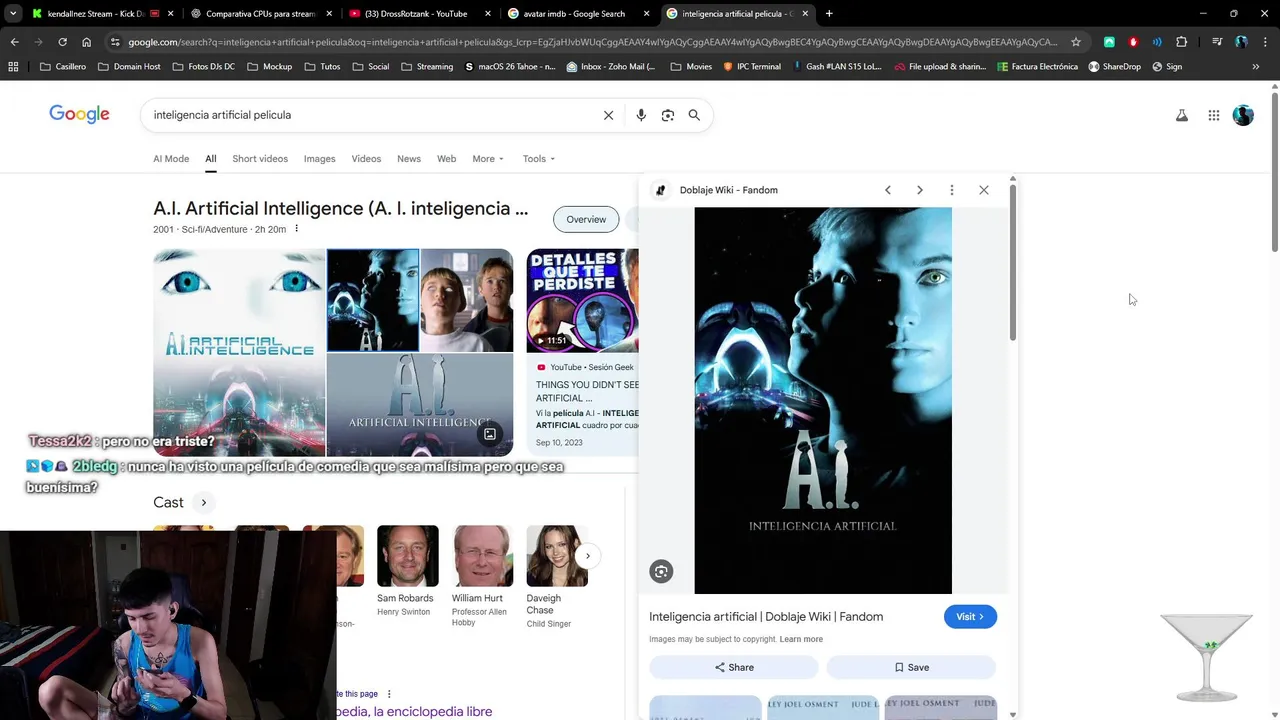
Task: Clear the search box with the X
Action: (608, 115)
